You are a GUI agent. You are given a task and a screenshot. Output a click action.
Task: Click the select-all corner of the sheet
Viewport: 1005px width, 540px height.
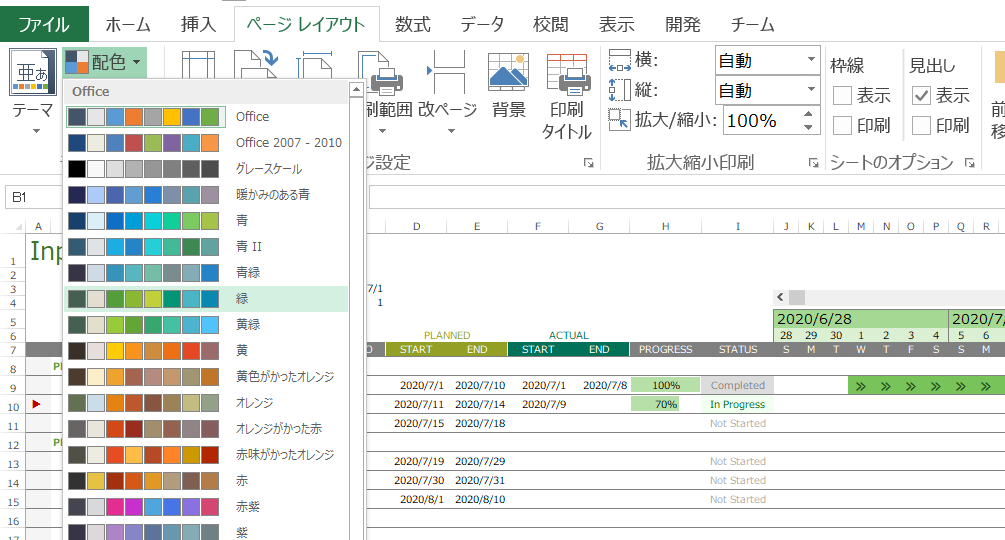19,226
